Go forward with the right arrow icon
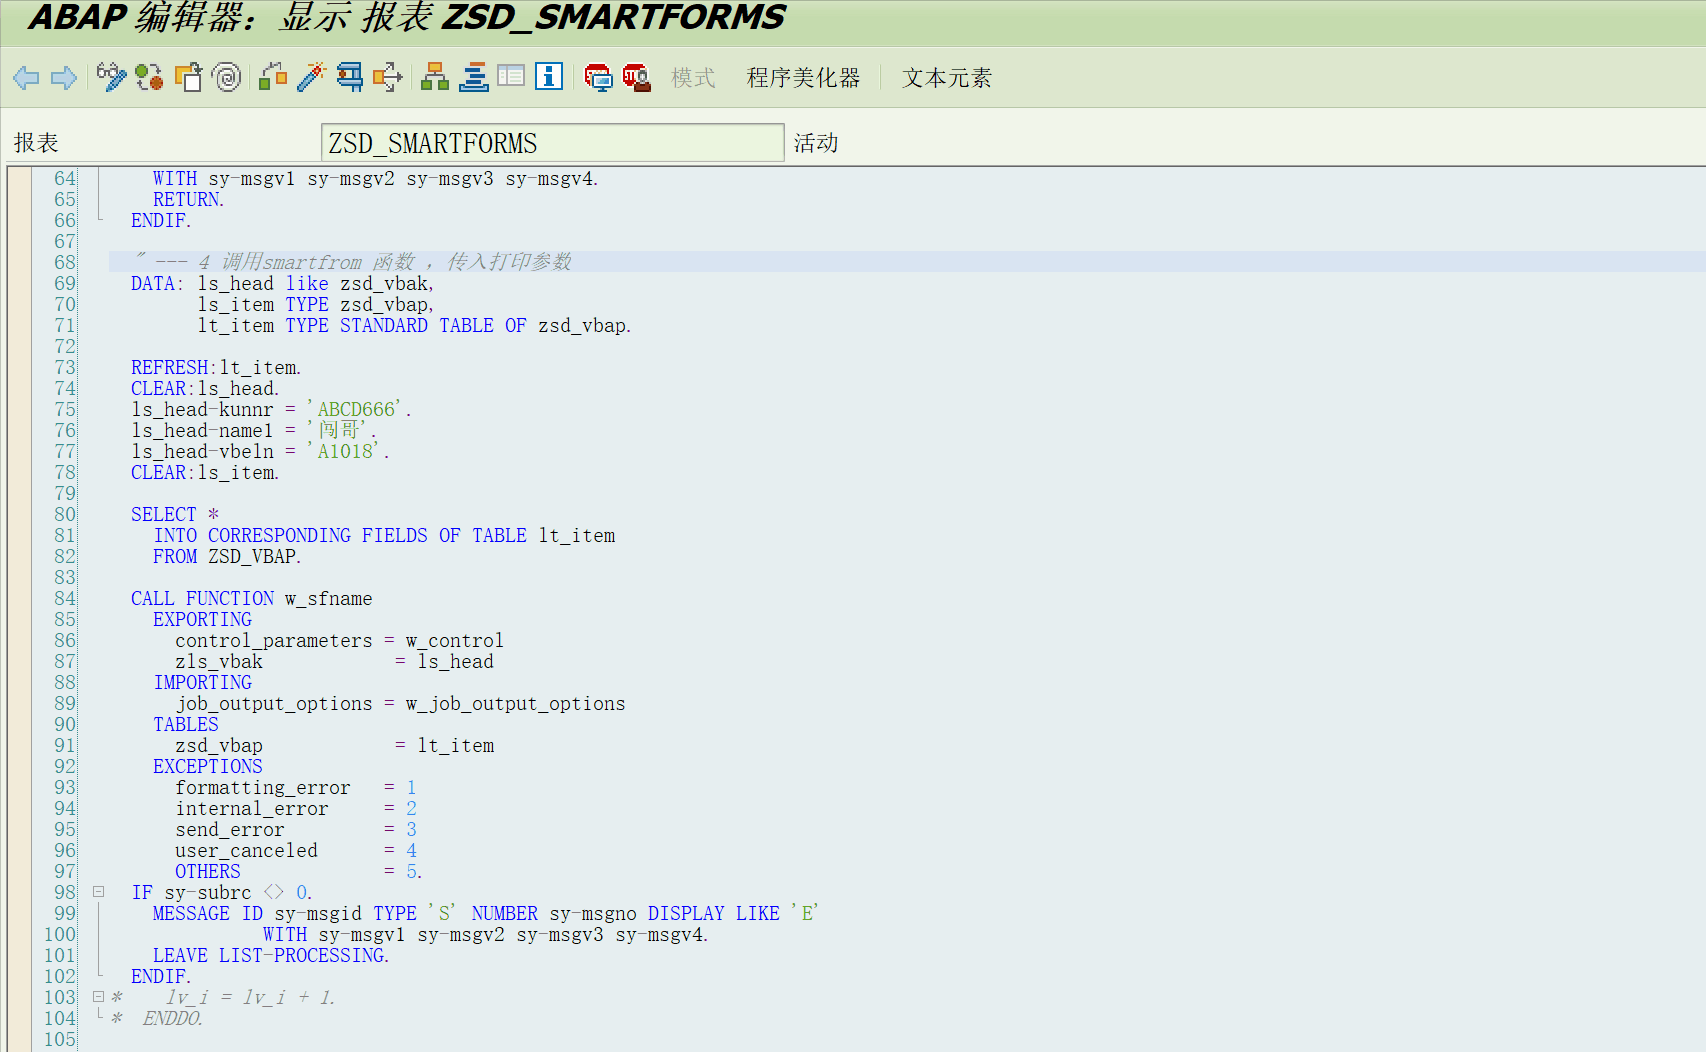 [64, 77]
